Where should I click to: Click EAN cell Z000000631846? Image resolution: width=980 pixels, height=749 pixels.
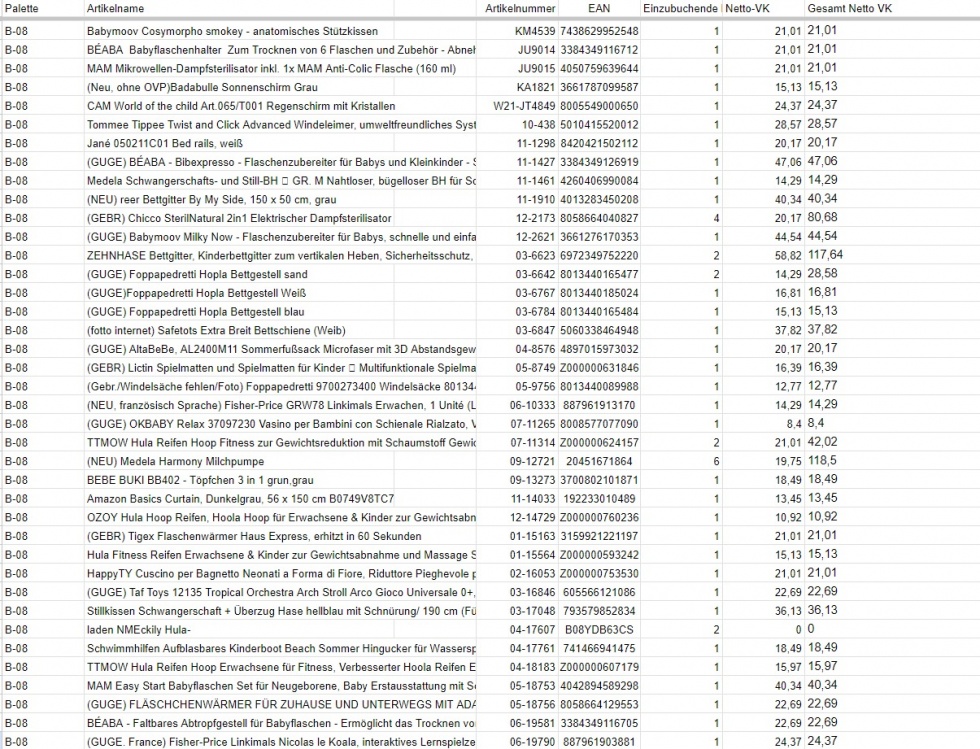click(599, 368)
